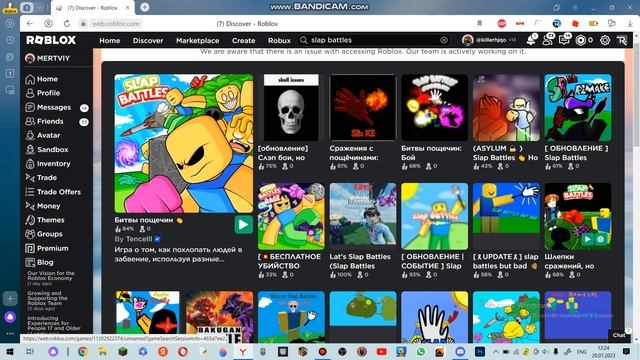Viewport: 640px width, 360px height.
Task: Click the web.roblox.com address bar
Action: click(115, 24)
